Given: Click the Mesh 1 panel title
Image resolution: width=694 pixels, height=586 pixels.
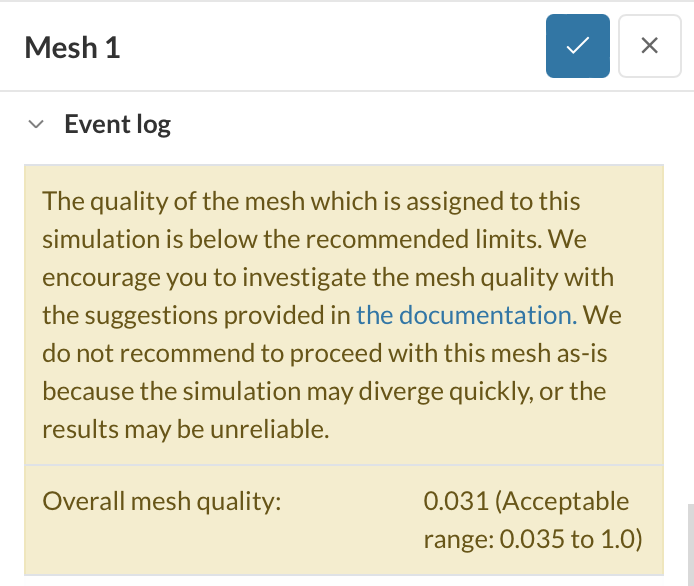Looking at the screenshot, I should click(72, 47).
